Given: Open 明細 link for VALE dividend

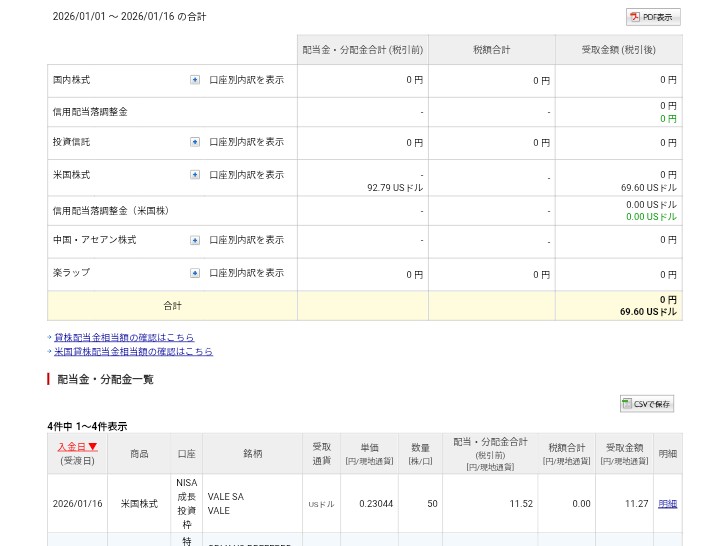Looking at the screenshot, I should pyautogui.click(x=667, y=504).
